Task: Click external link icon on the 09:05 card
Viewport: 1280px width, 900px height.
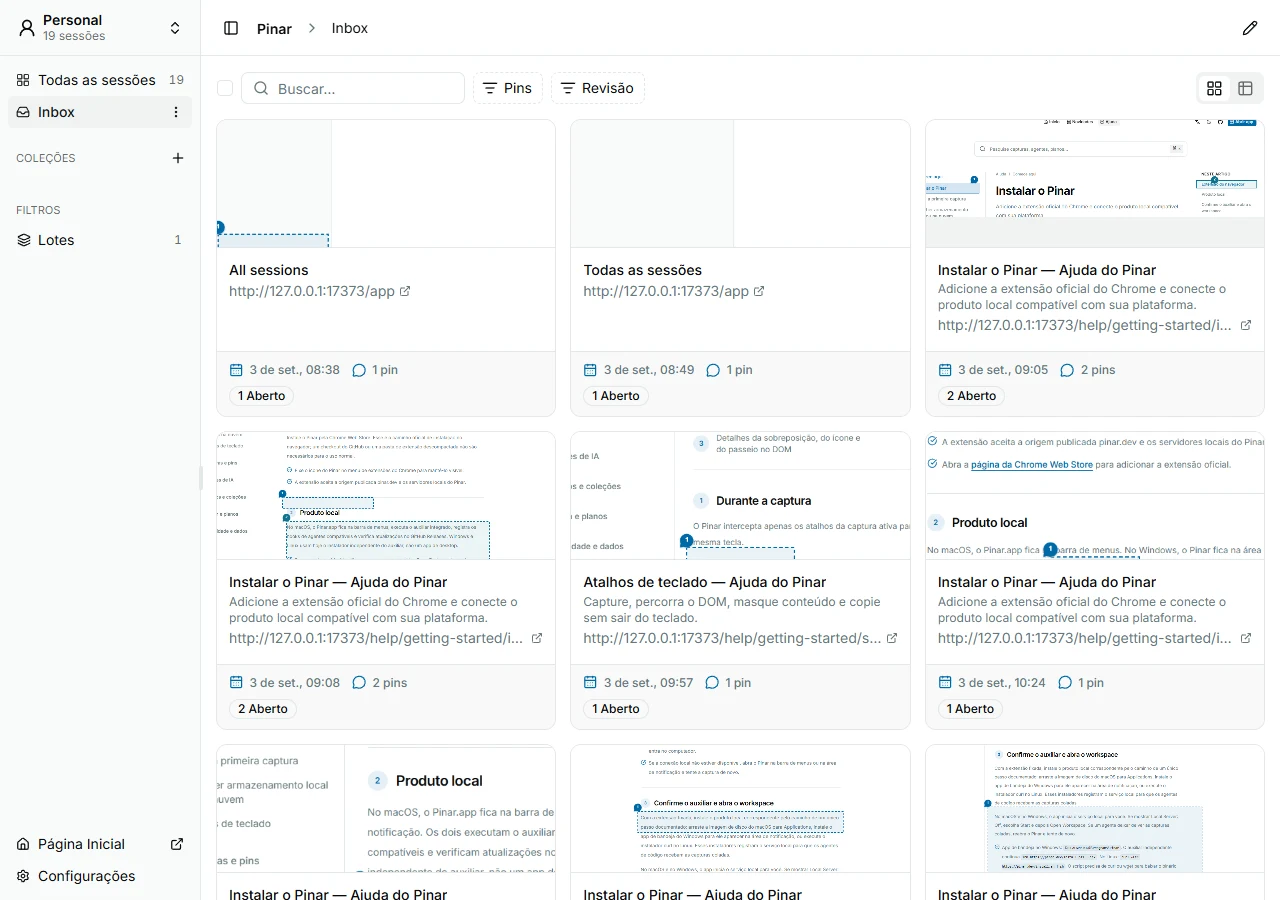Action: pos(1246,325)
